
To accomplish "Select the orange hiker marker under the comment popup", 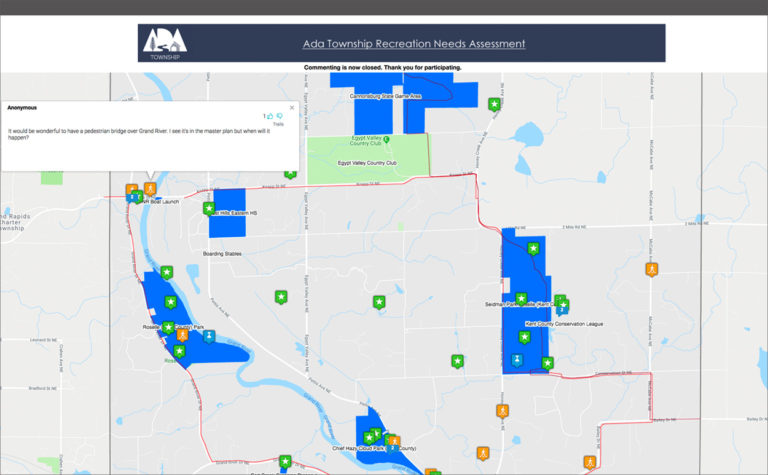I will 150,188.
